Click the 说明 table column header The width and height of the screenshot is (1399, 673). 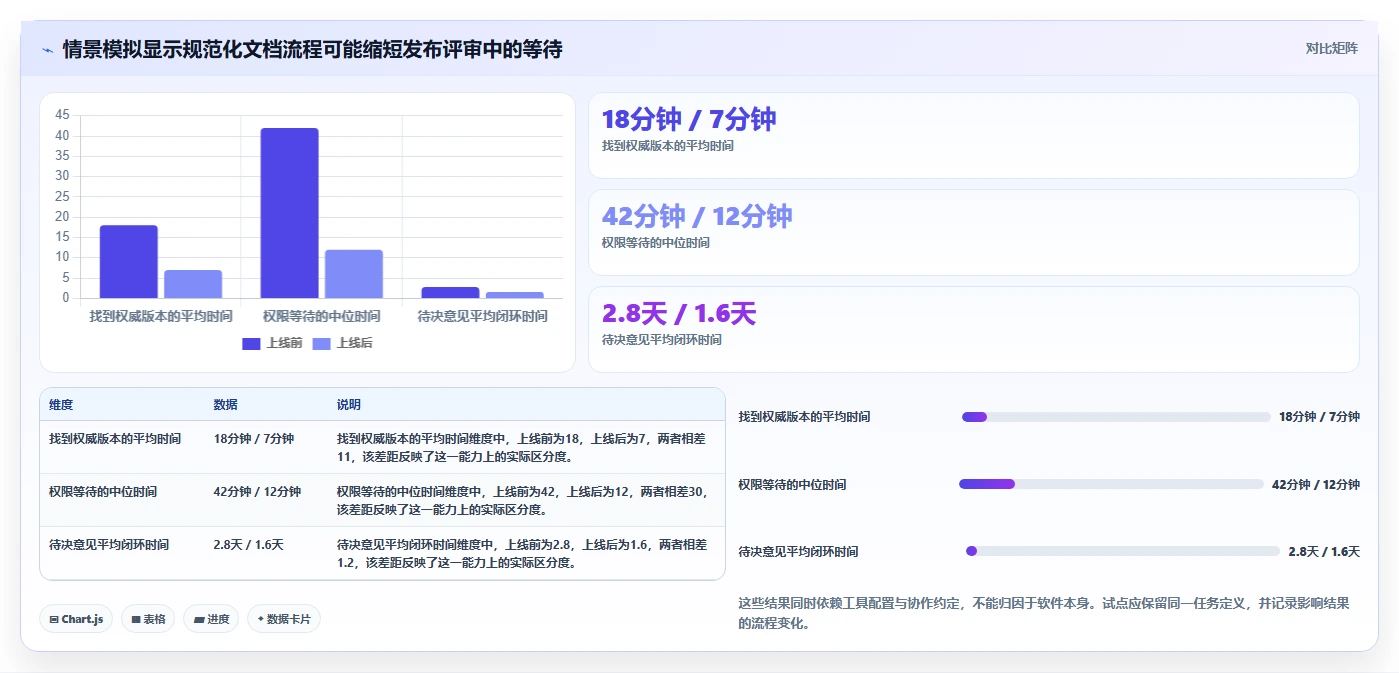tap(349, 405)
